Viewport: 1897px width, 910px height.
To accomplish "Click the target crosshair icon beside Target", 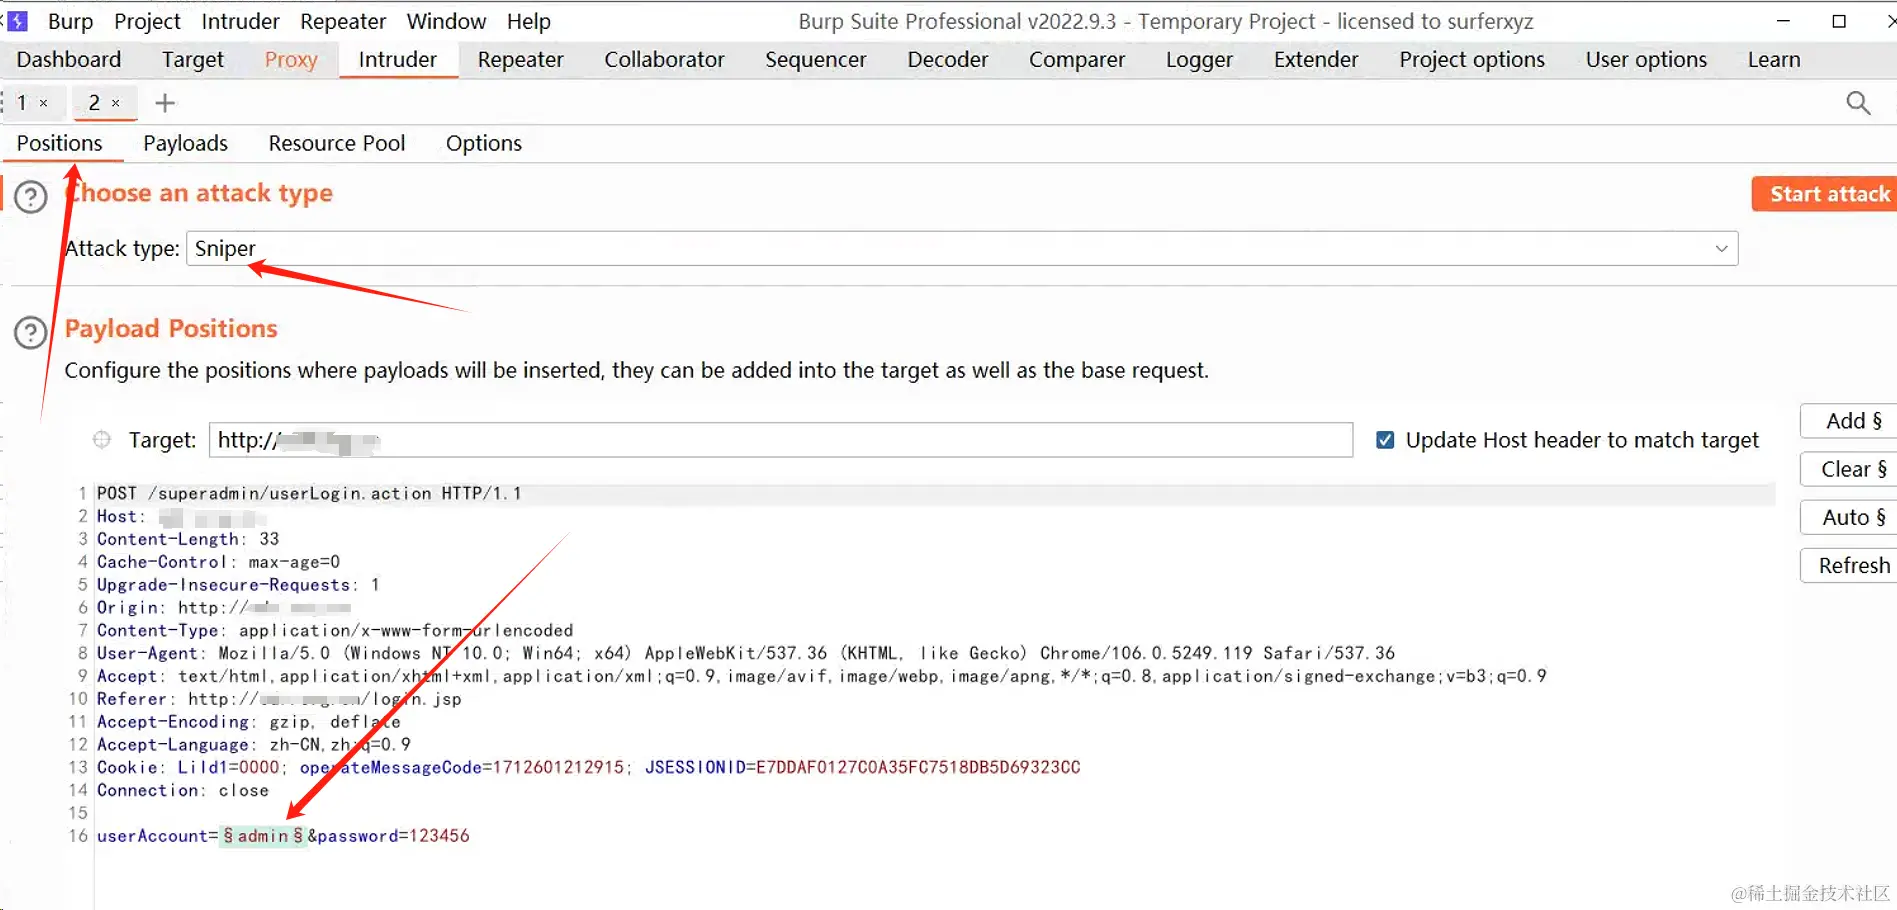I will [101, 439].
